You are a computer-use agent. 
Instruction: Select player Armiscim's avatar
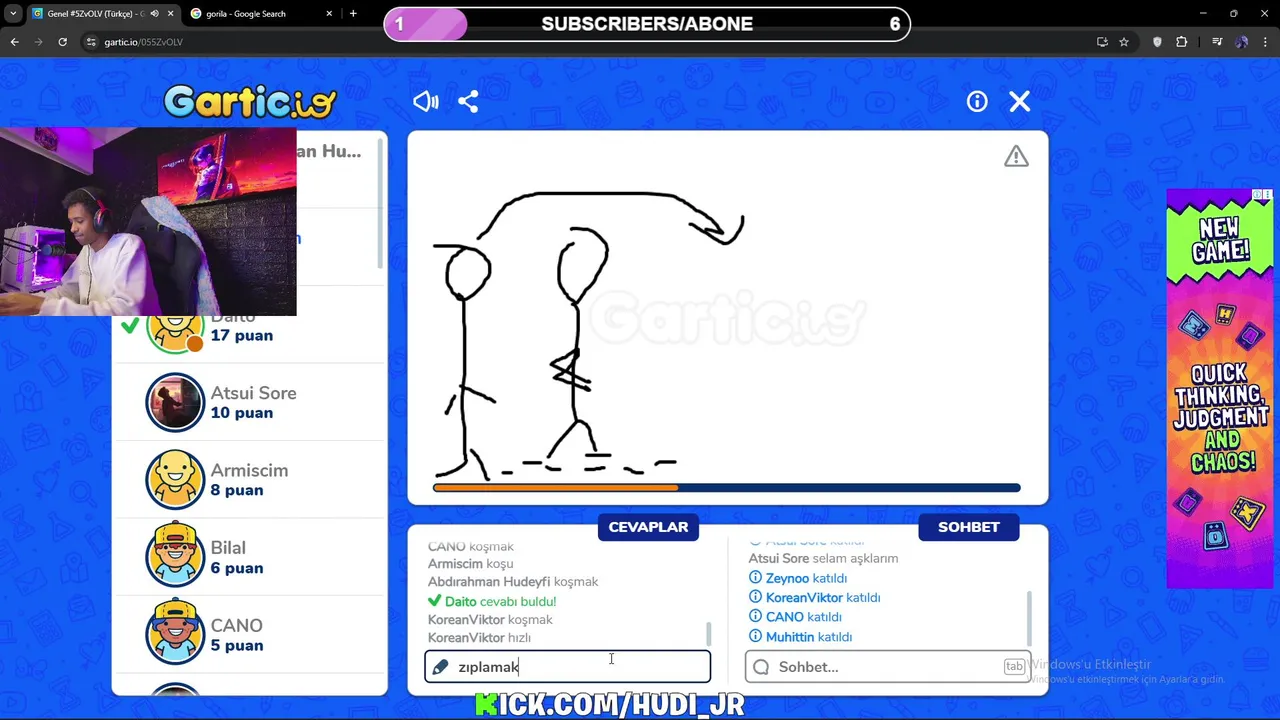(175, 479)
